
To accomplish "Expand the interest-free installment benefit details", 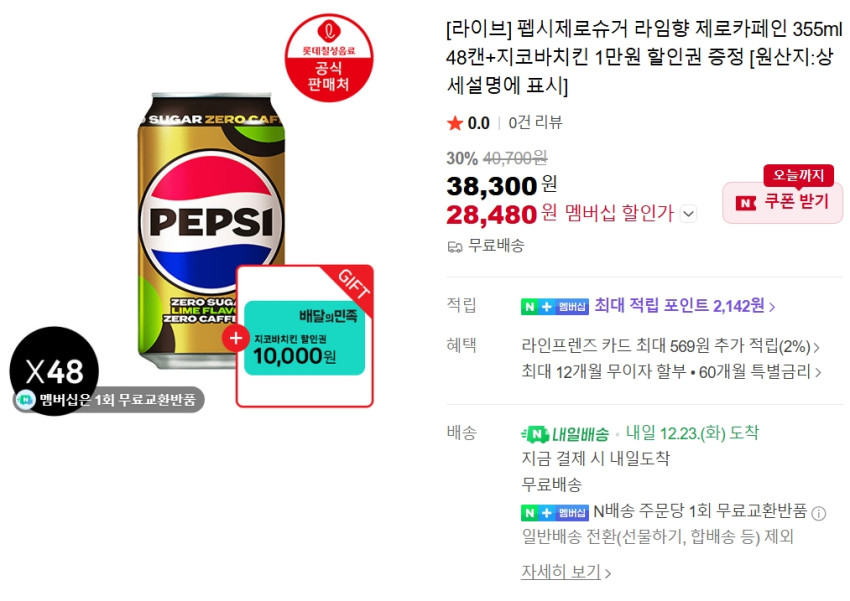I will coord(671,372).
